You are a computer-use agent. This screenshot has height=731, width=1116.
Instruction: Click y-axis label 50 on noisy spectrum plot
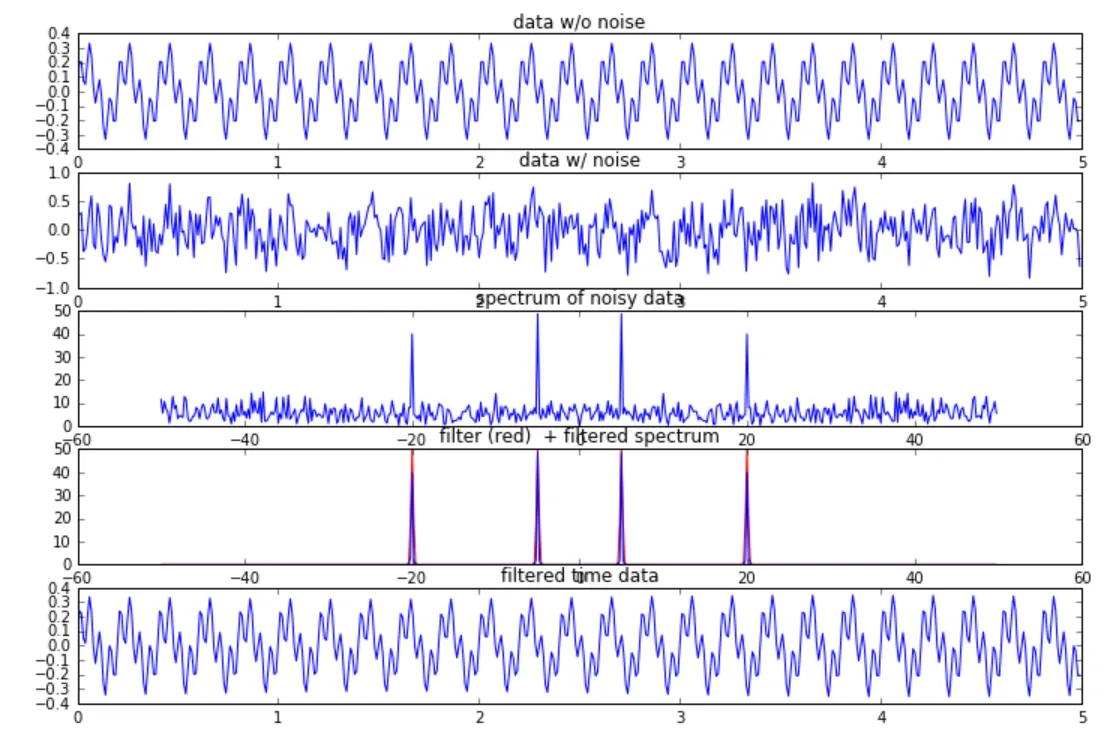pos(62,311)
